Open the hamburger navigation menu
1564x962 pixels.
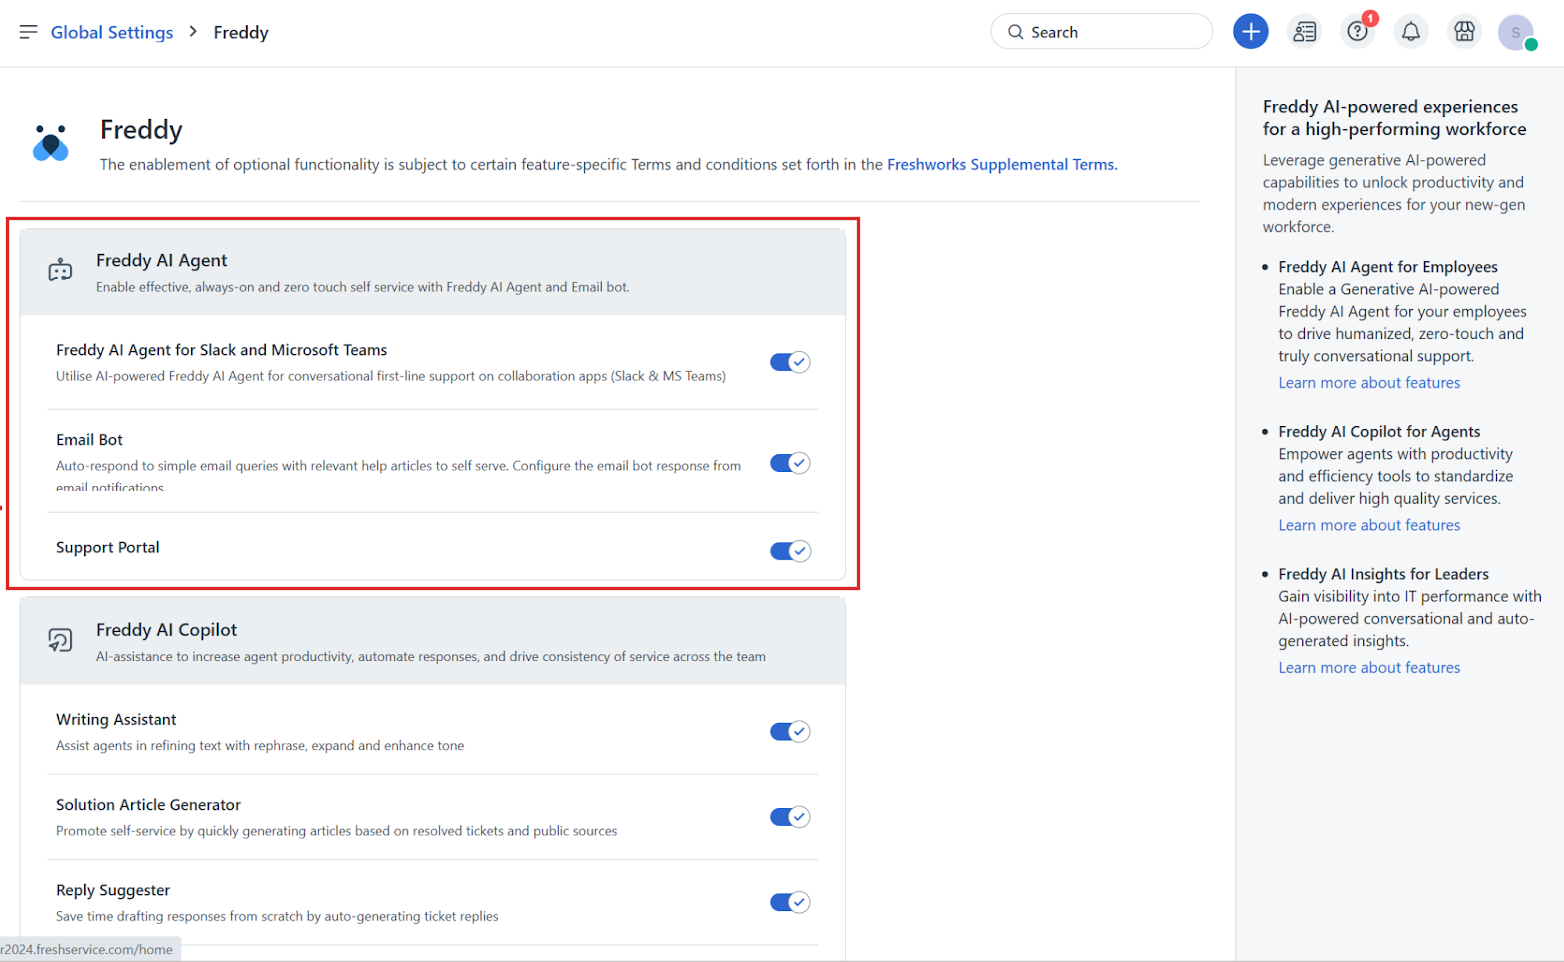point(28,32)
